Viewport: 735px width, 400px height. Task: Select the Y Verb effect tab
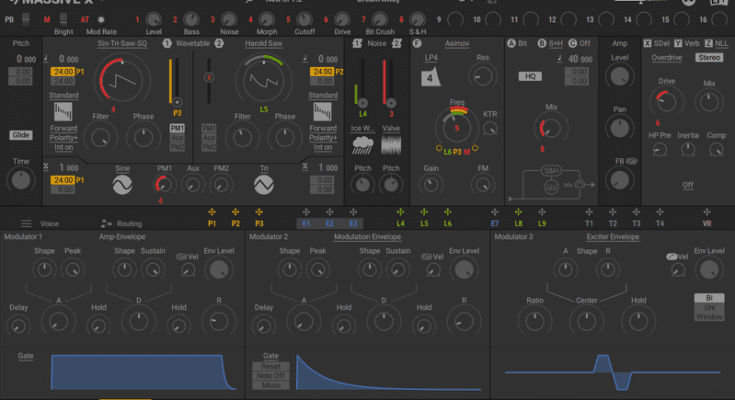[x=684, y=44]
